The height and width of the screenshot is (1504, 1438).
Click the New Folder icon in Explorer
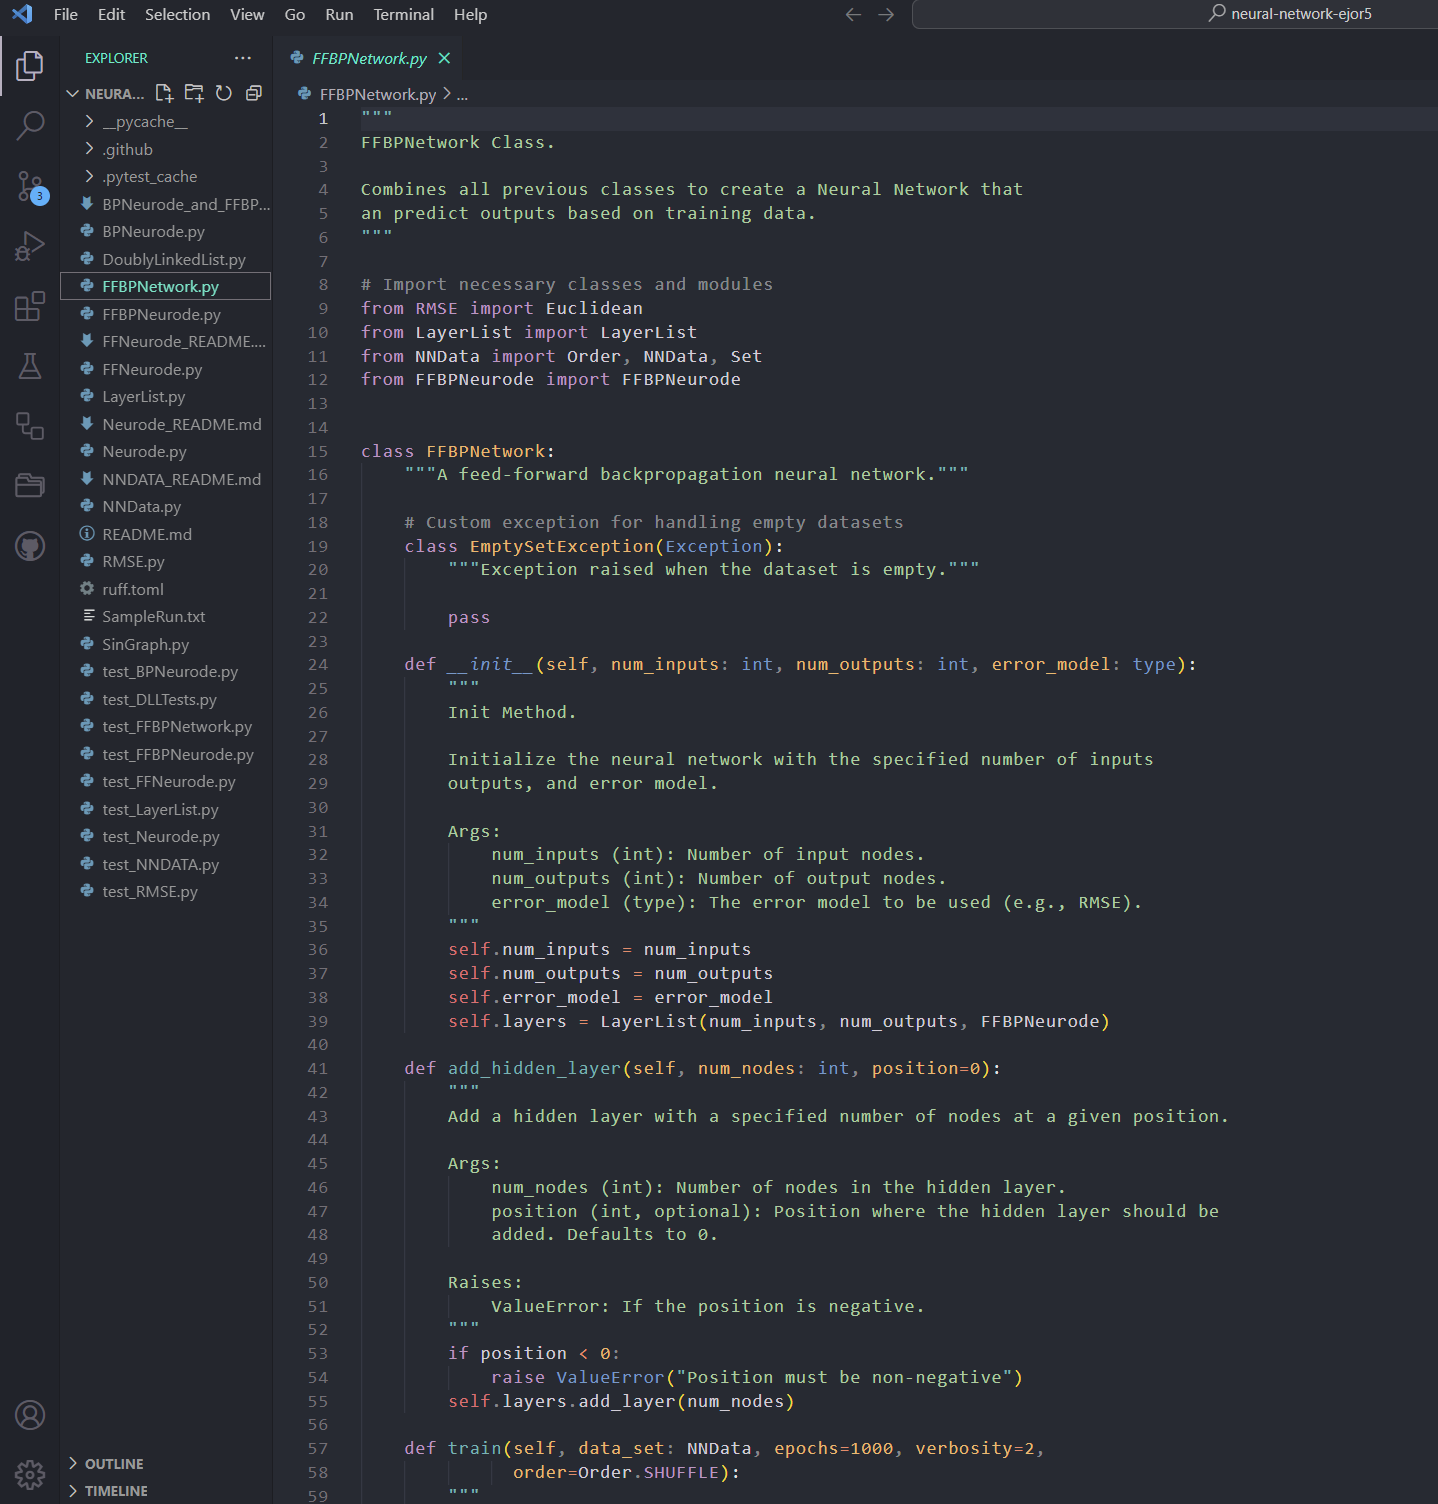tap(194, 93)
